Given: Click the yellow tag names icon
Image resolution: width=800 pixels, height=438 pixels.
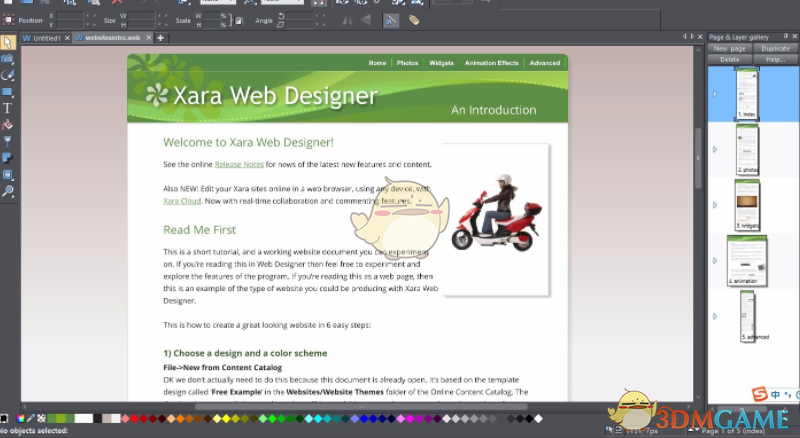Looking at the screenshot, I should 414,20.
